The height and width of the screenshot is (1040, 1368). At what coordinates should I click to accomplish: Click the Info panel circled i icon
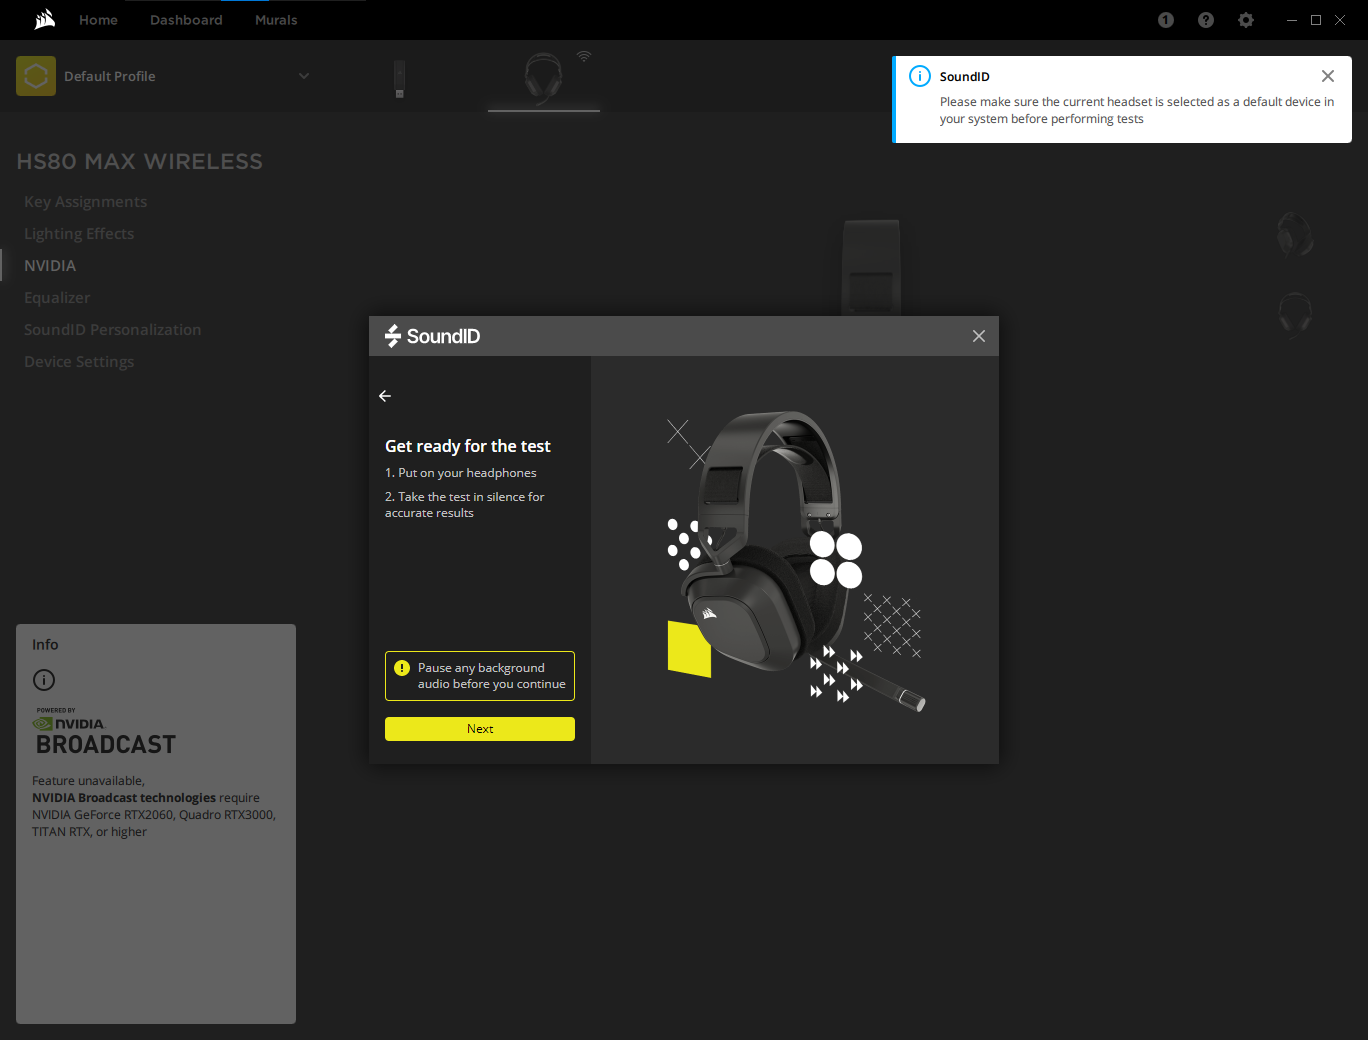44,680
